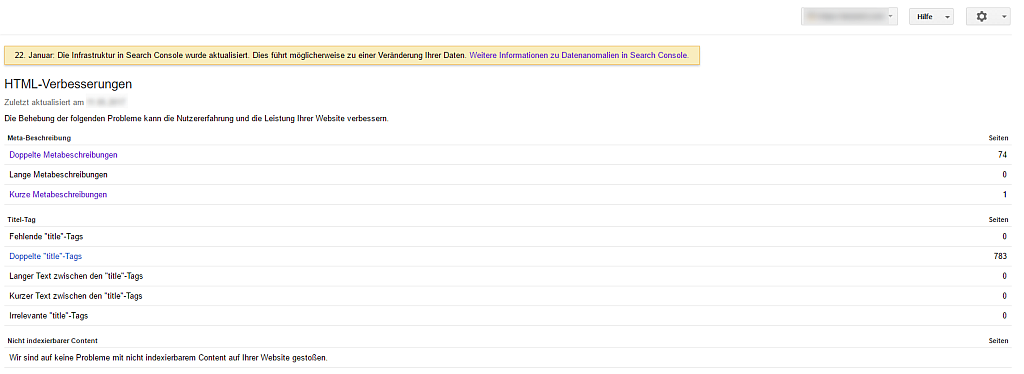This screenshot has height=374, width=1024.
Task: Click the Lange Metabeschreibungen row text
Action: pyautogui.click(x=59, y=175)
